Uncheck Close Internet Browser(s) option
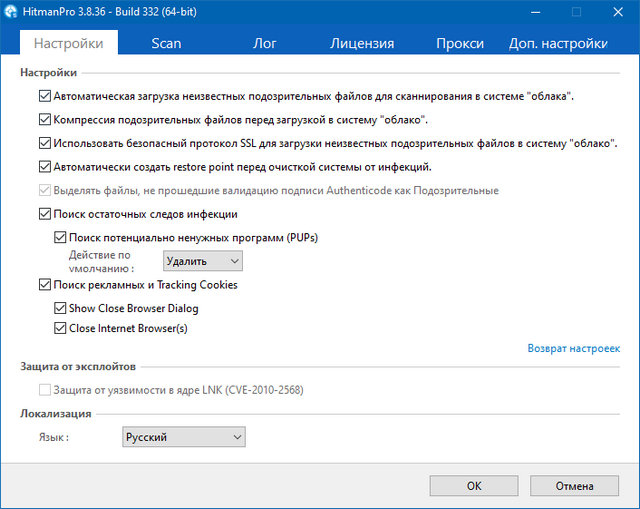The height and width of the screenshot is (509, 640). click(60, 328)
